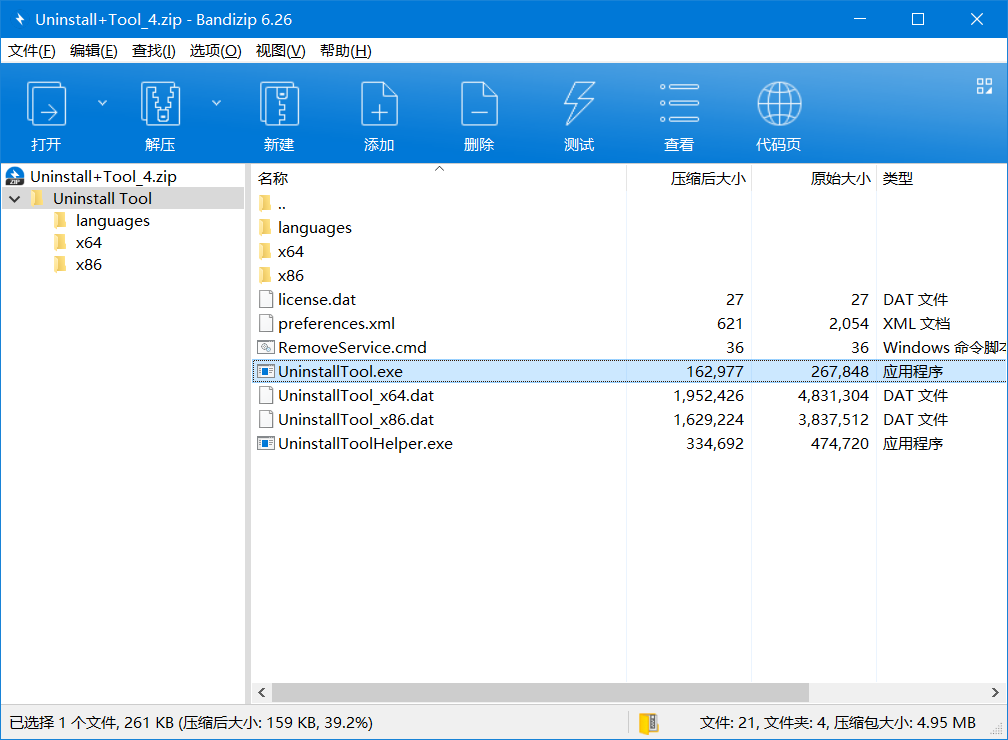Viewport: 1008px width, 740px height.
Task: Select Uninstall Tool folder in tree
Action: (x=102, y=199)
